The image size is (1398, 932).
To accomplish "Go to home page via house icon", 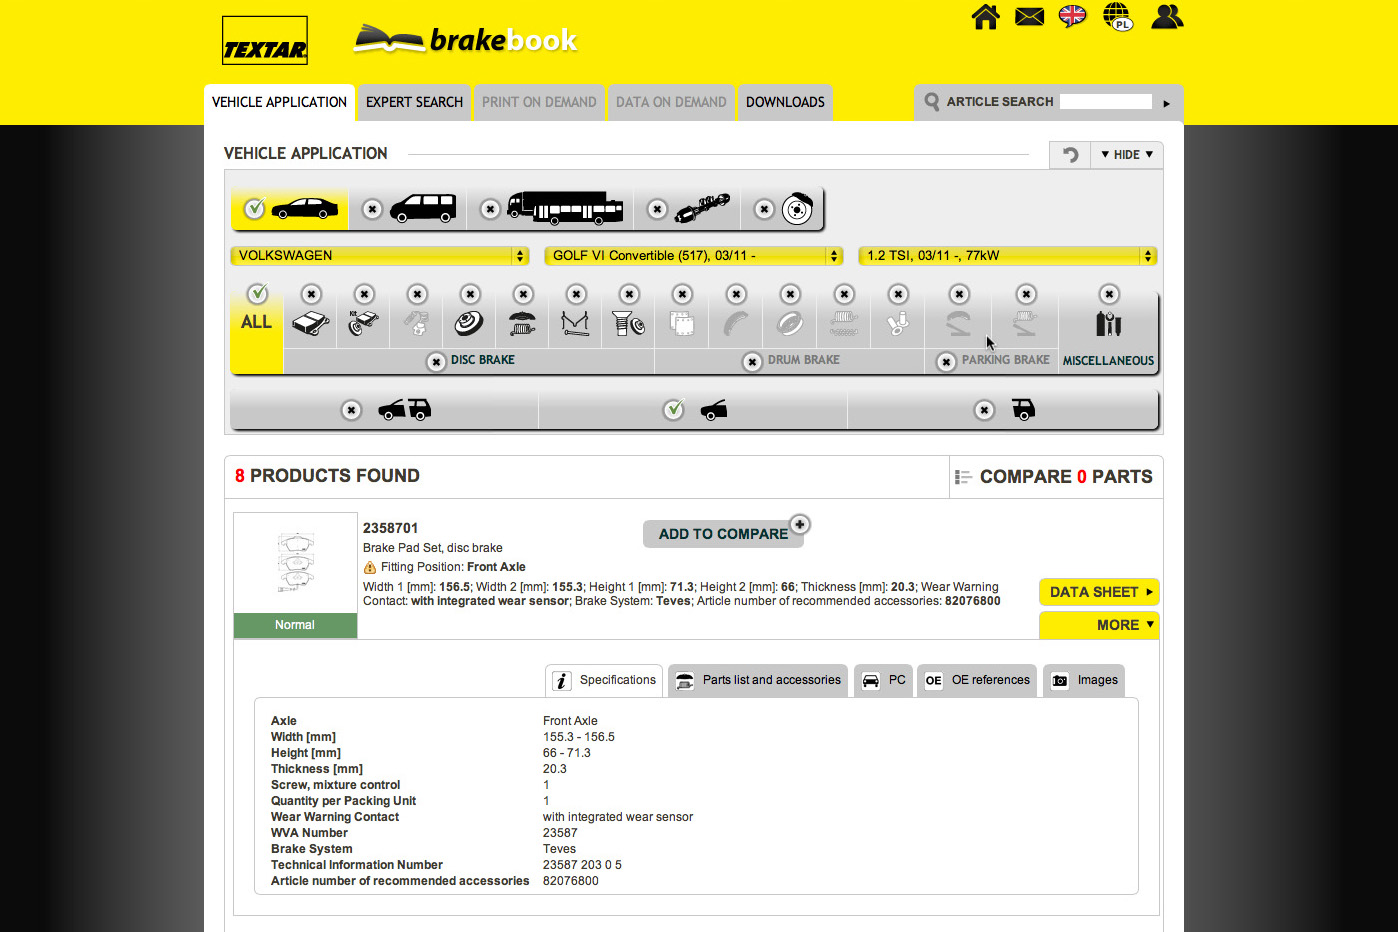I will (985, 17).
